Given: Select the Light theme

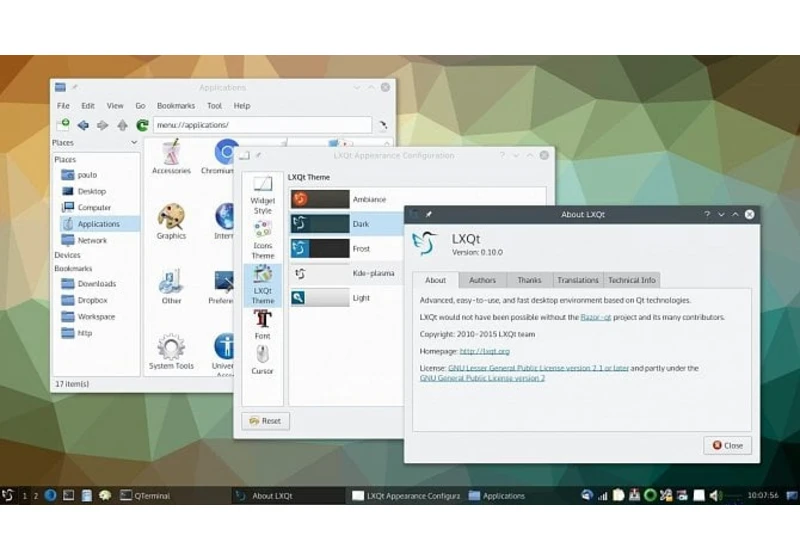Looking at the screenshot, I should coord(347,298).
